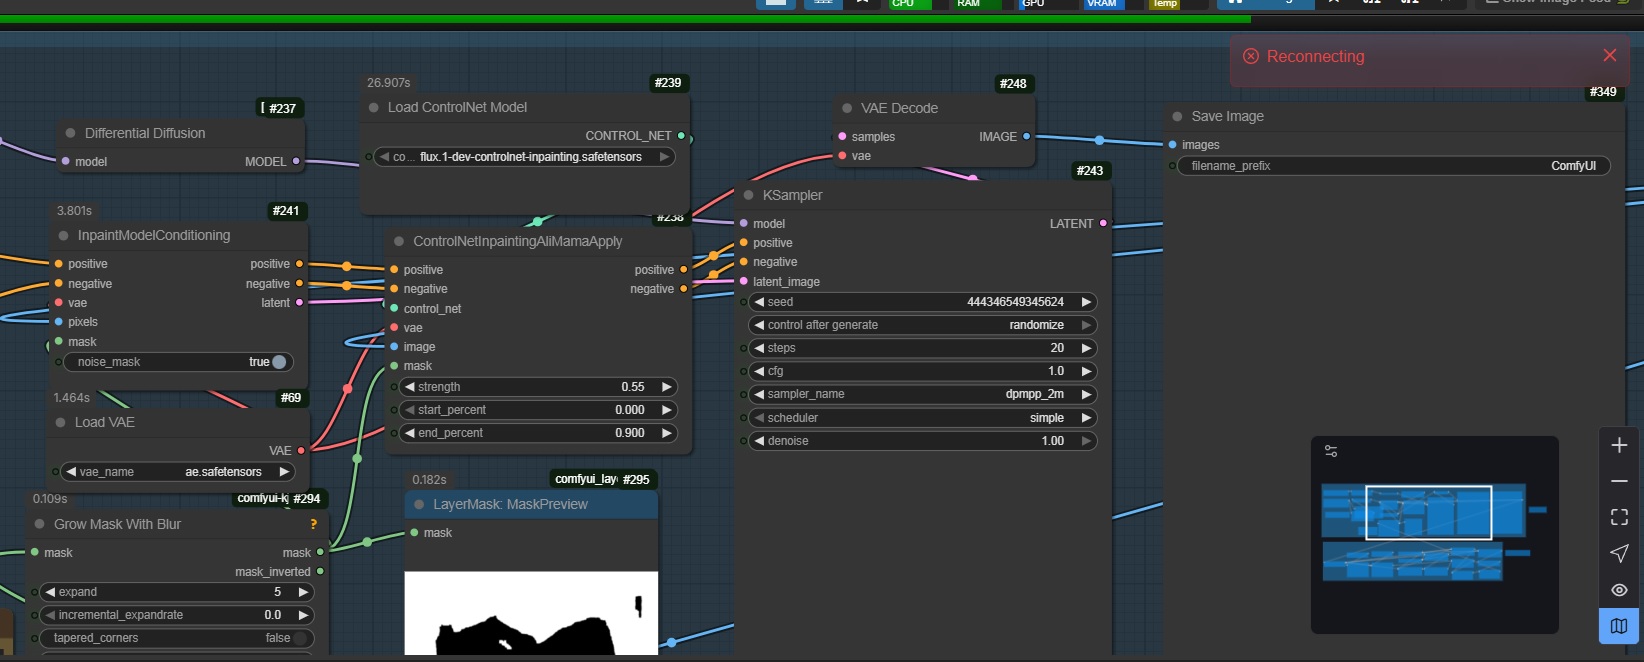Click the mask_inverted output slot

320,572
